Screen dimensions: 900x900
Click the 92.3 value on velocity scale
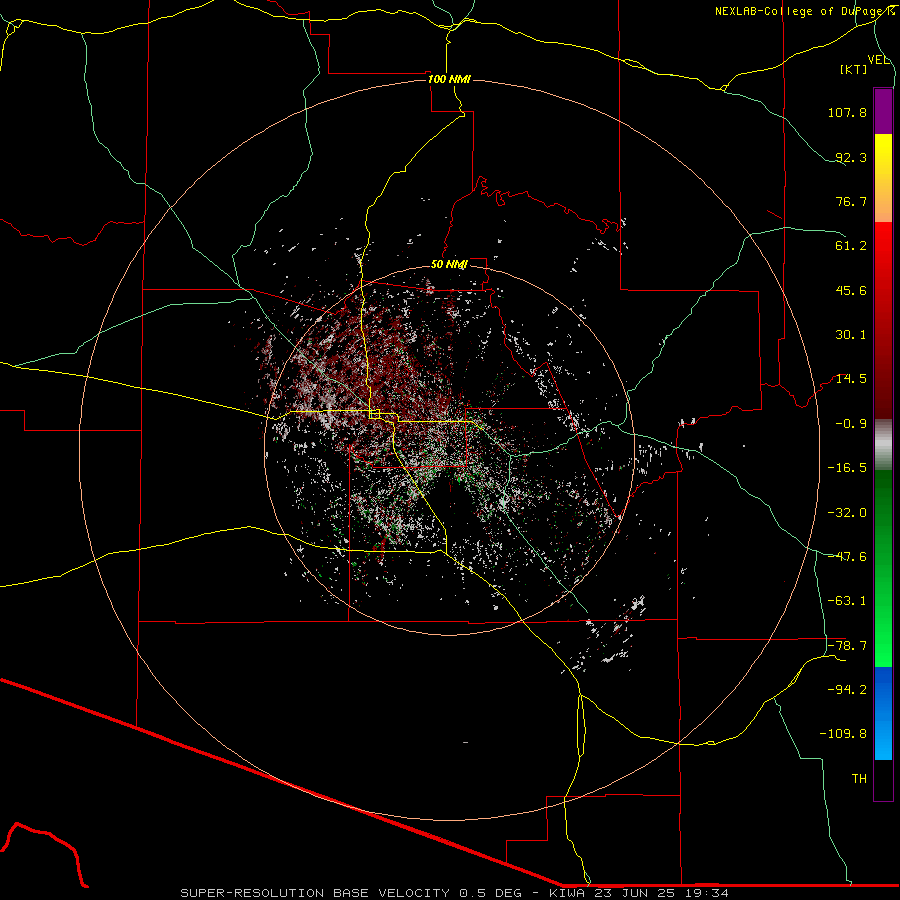point(851,157)
